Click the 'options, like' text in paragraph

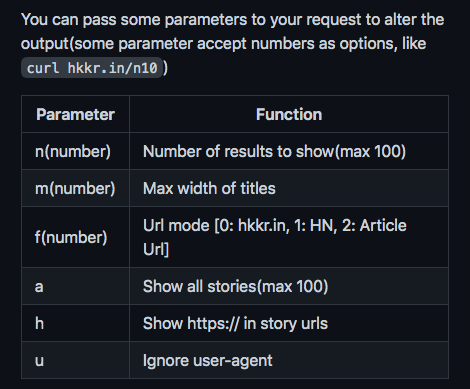pos(383,44)
